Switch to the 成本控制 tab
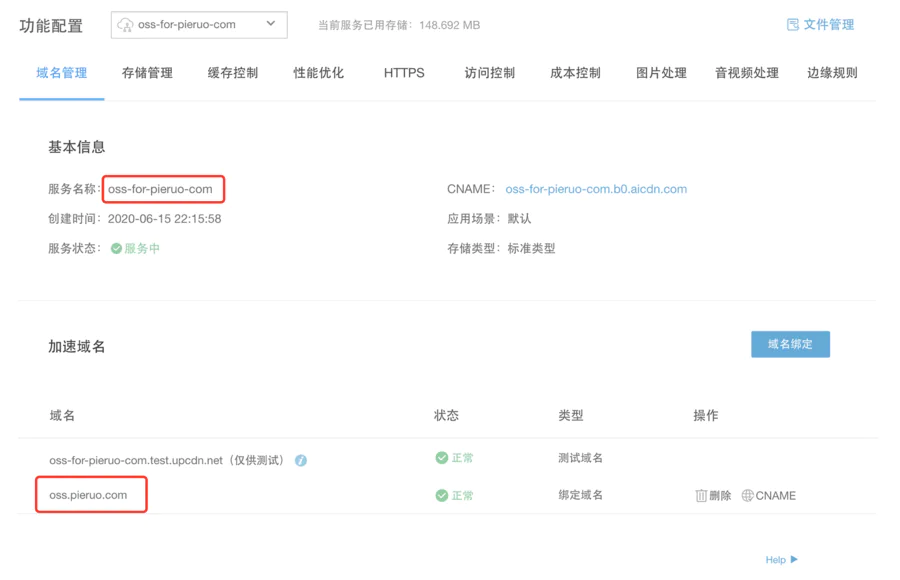 [x=575, y=73]
